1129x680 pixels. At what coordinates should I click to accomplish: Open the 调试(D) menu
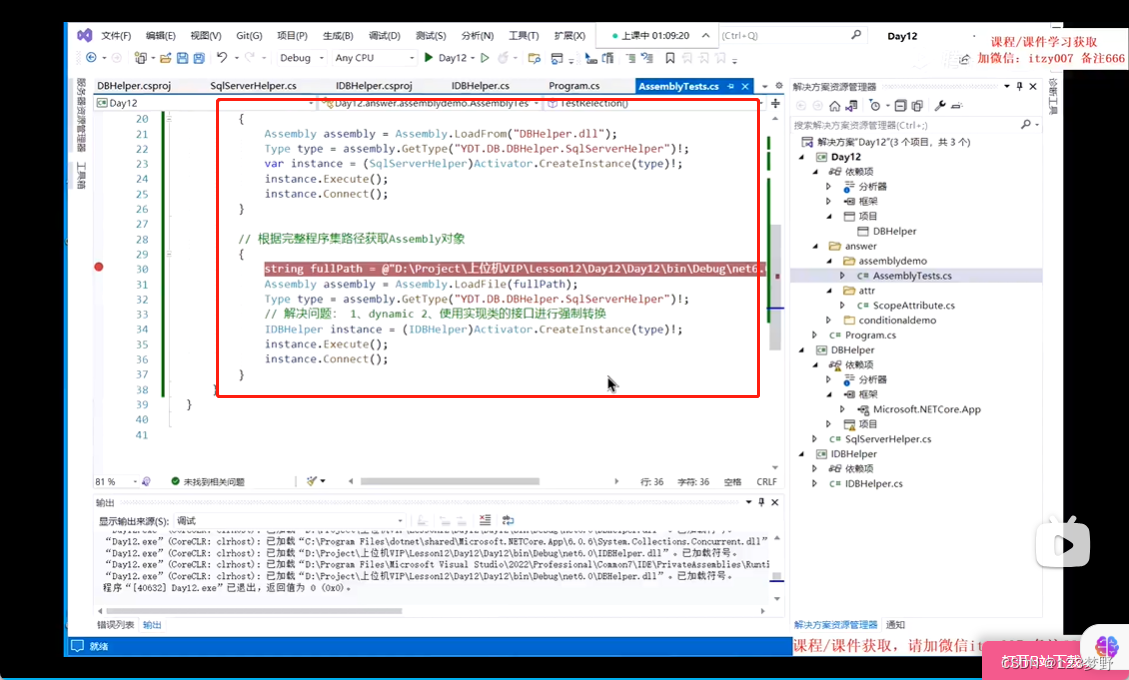pos(384,35)
